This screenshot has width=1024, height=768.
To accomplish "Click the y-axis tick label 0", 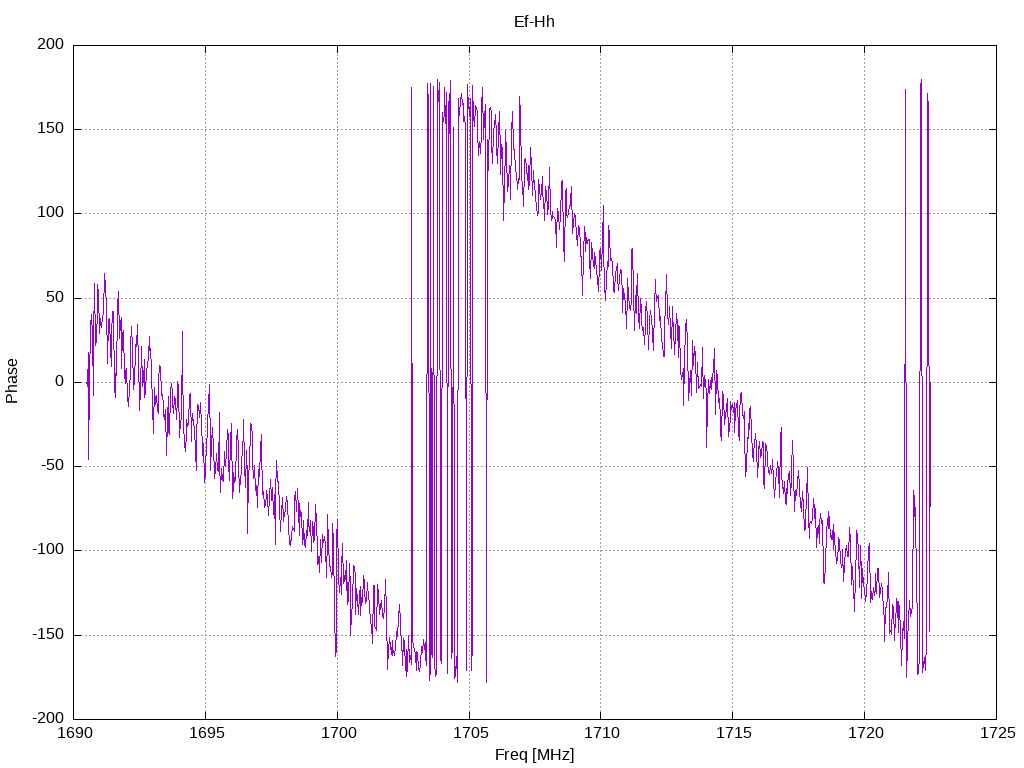I will (60, 382).
